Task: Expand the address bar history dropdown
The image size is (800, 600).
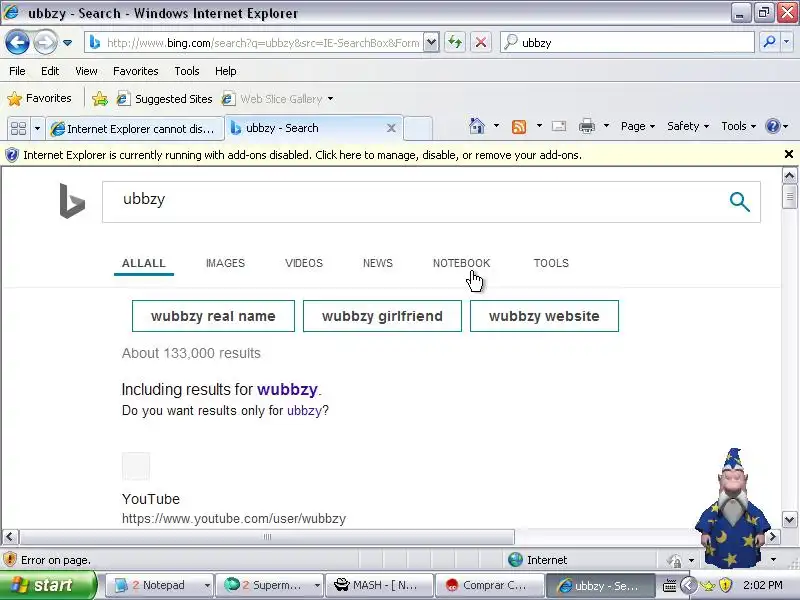Action: coord(431,43)
